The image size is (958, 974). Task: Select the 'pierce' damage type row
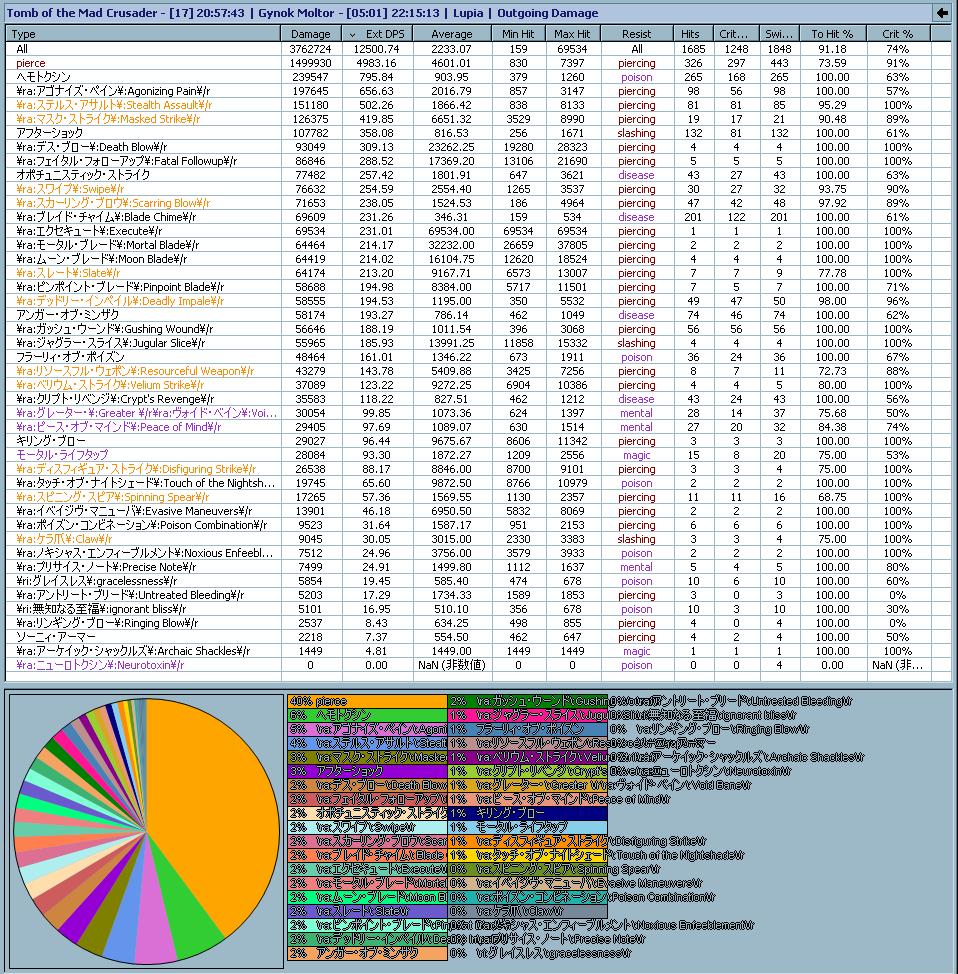478,63
